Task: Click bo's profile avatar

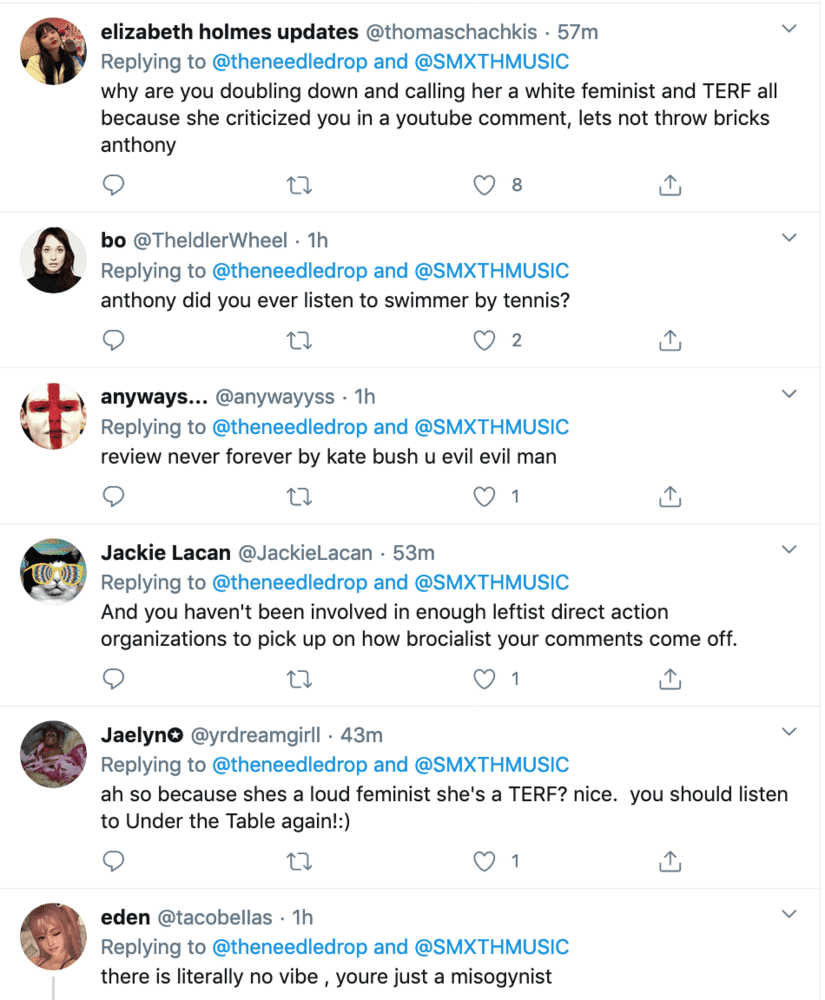Action: [54, 260]
